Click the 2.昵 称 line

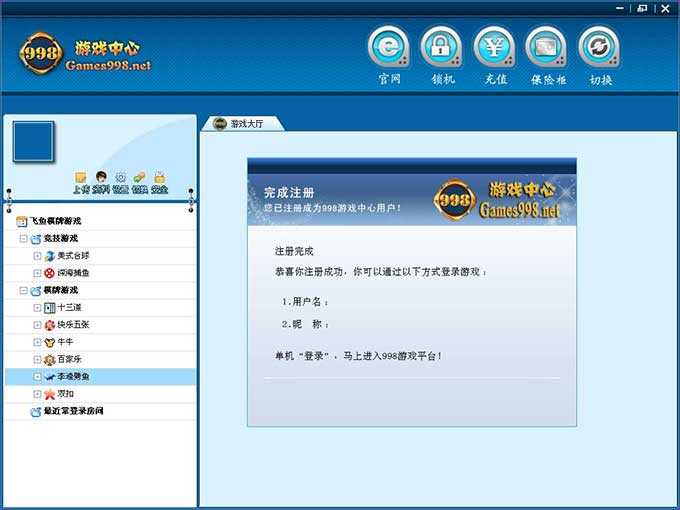click(x=305, y=324)
